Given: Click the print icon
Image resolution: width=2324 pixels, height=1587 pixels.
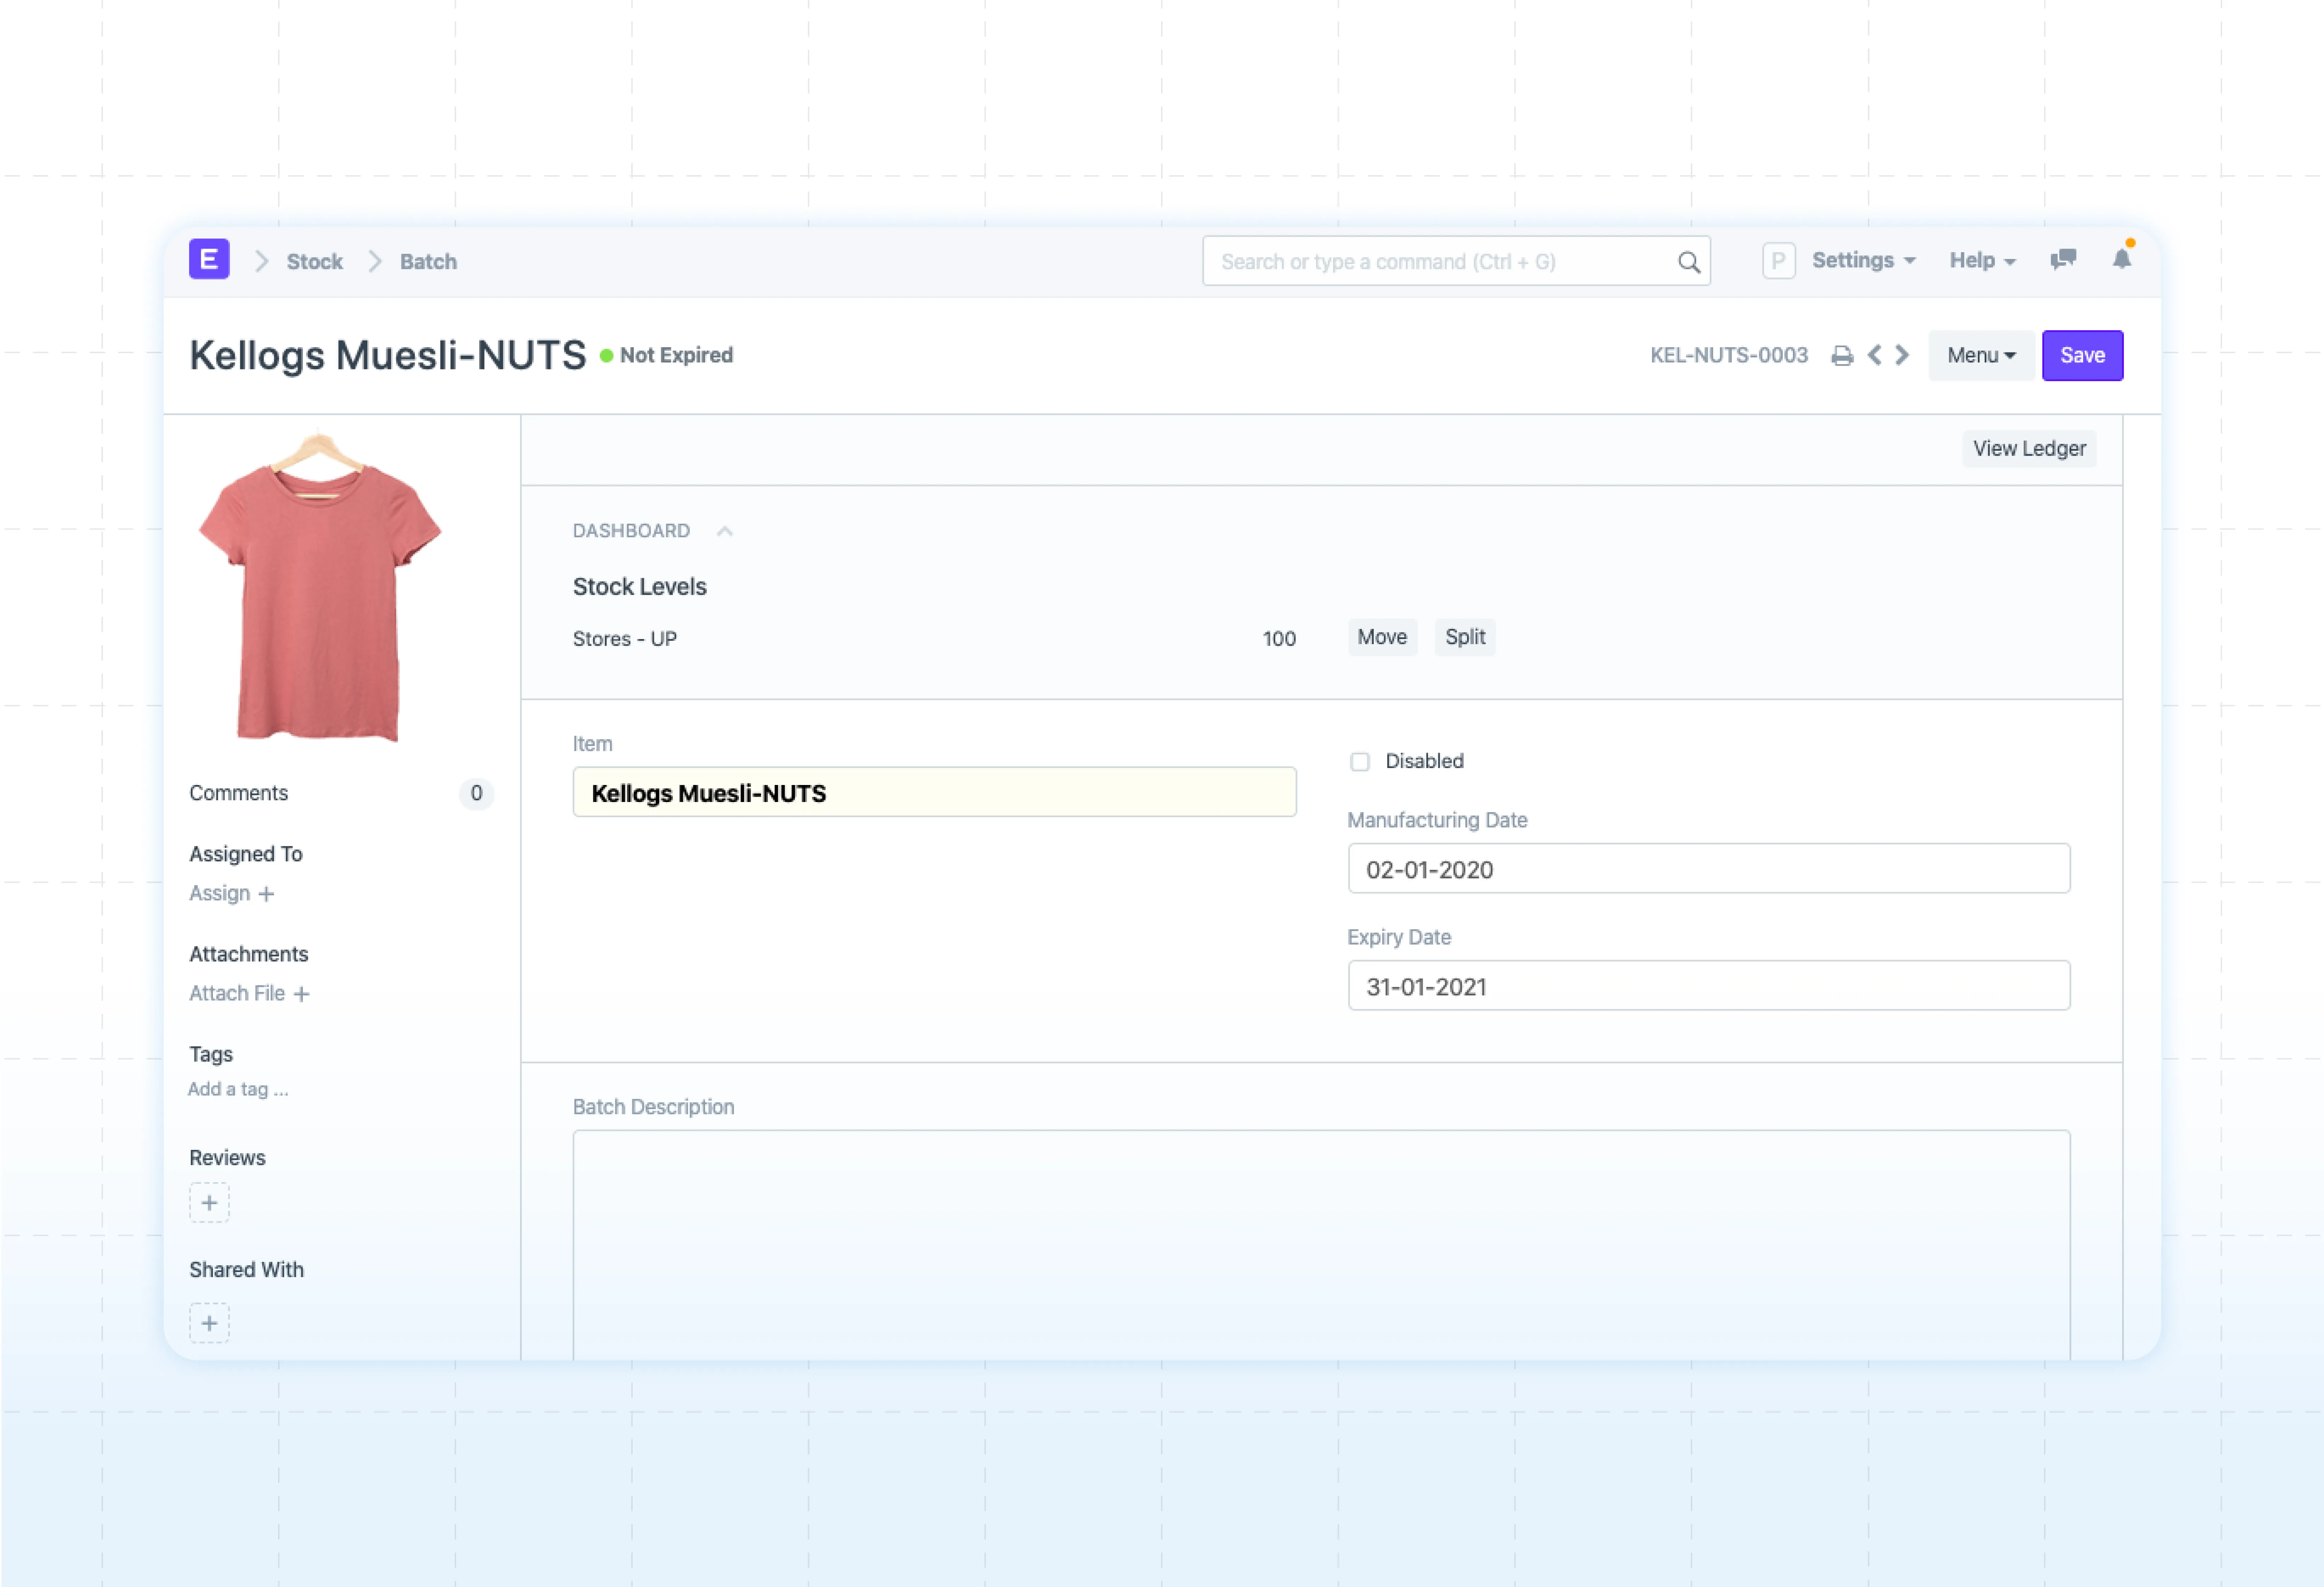Looking at the screenshot, I should point(1841,356).
